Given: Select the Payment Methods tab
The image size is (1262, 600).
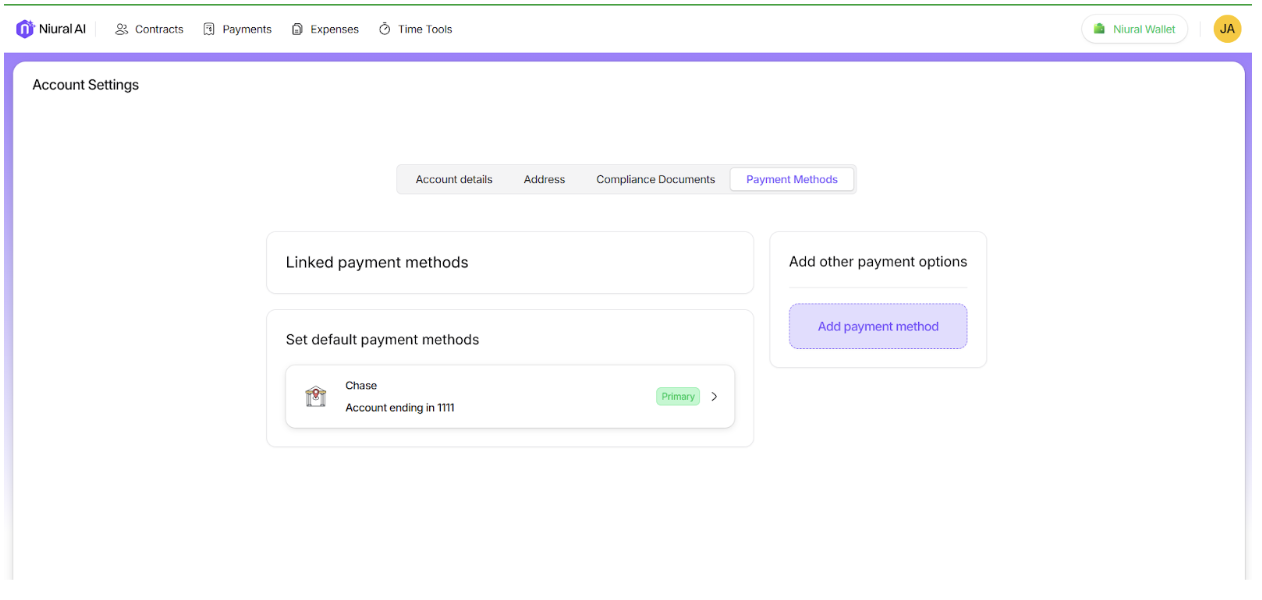Looking at the screenshot, I should coord(791,180).
